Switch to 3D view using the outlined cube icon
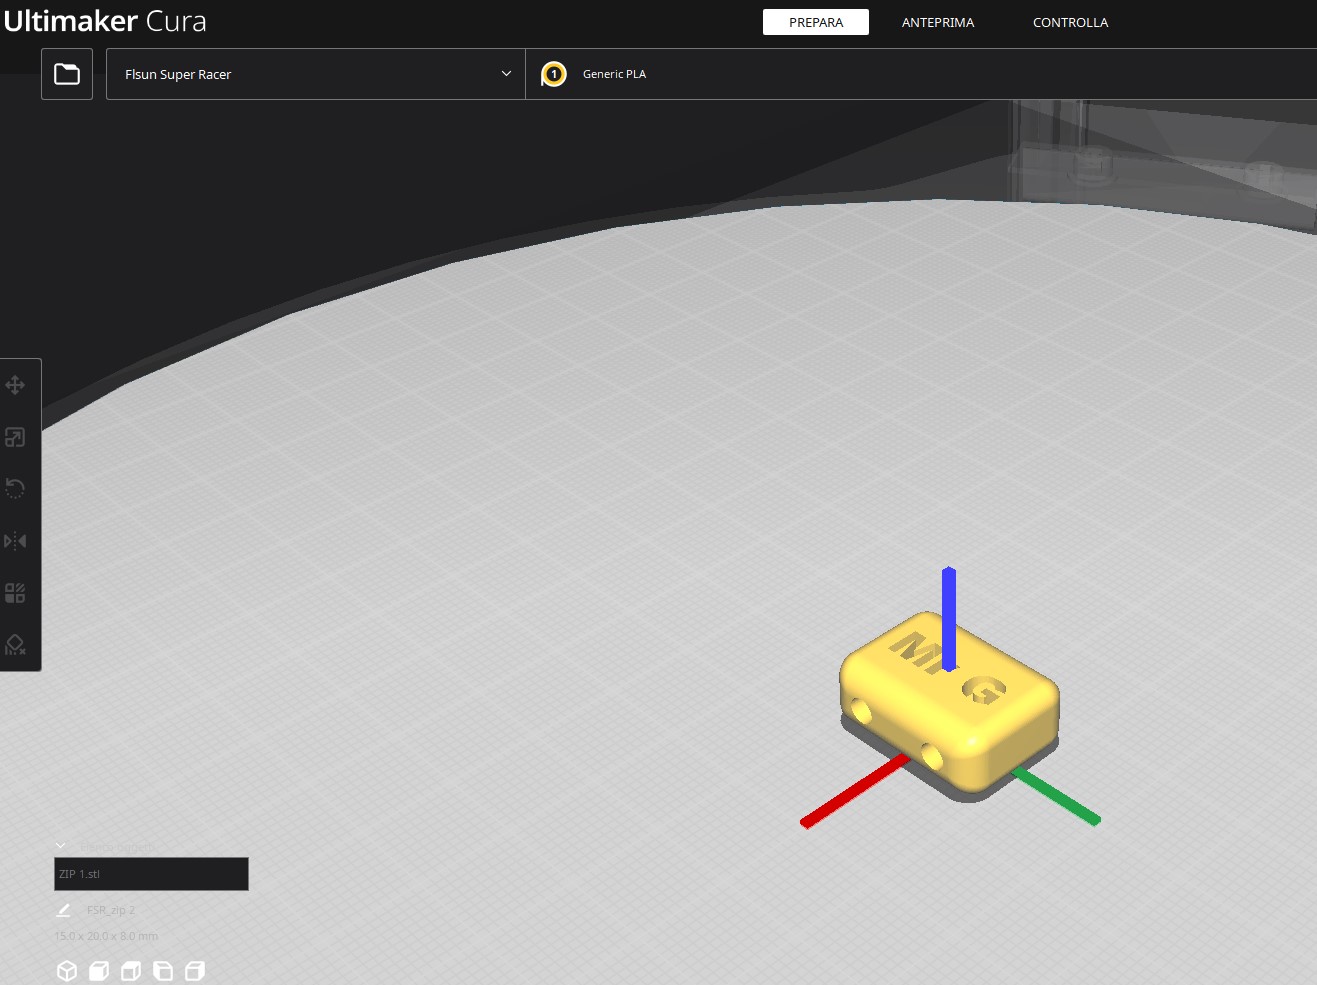The height and width of the screenshot is (985, 1317). click(67, 971)
